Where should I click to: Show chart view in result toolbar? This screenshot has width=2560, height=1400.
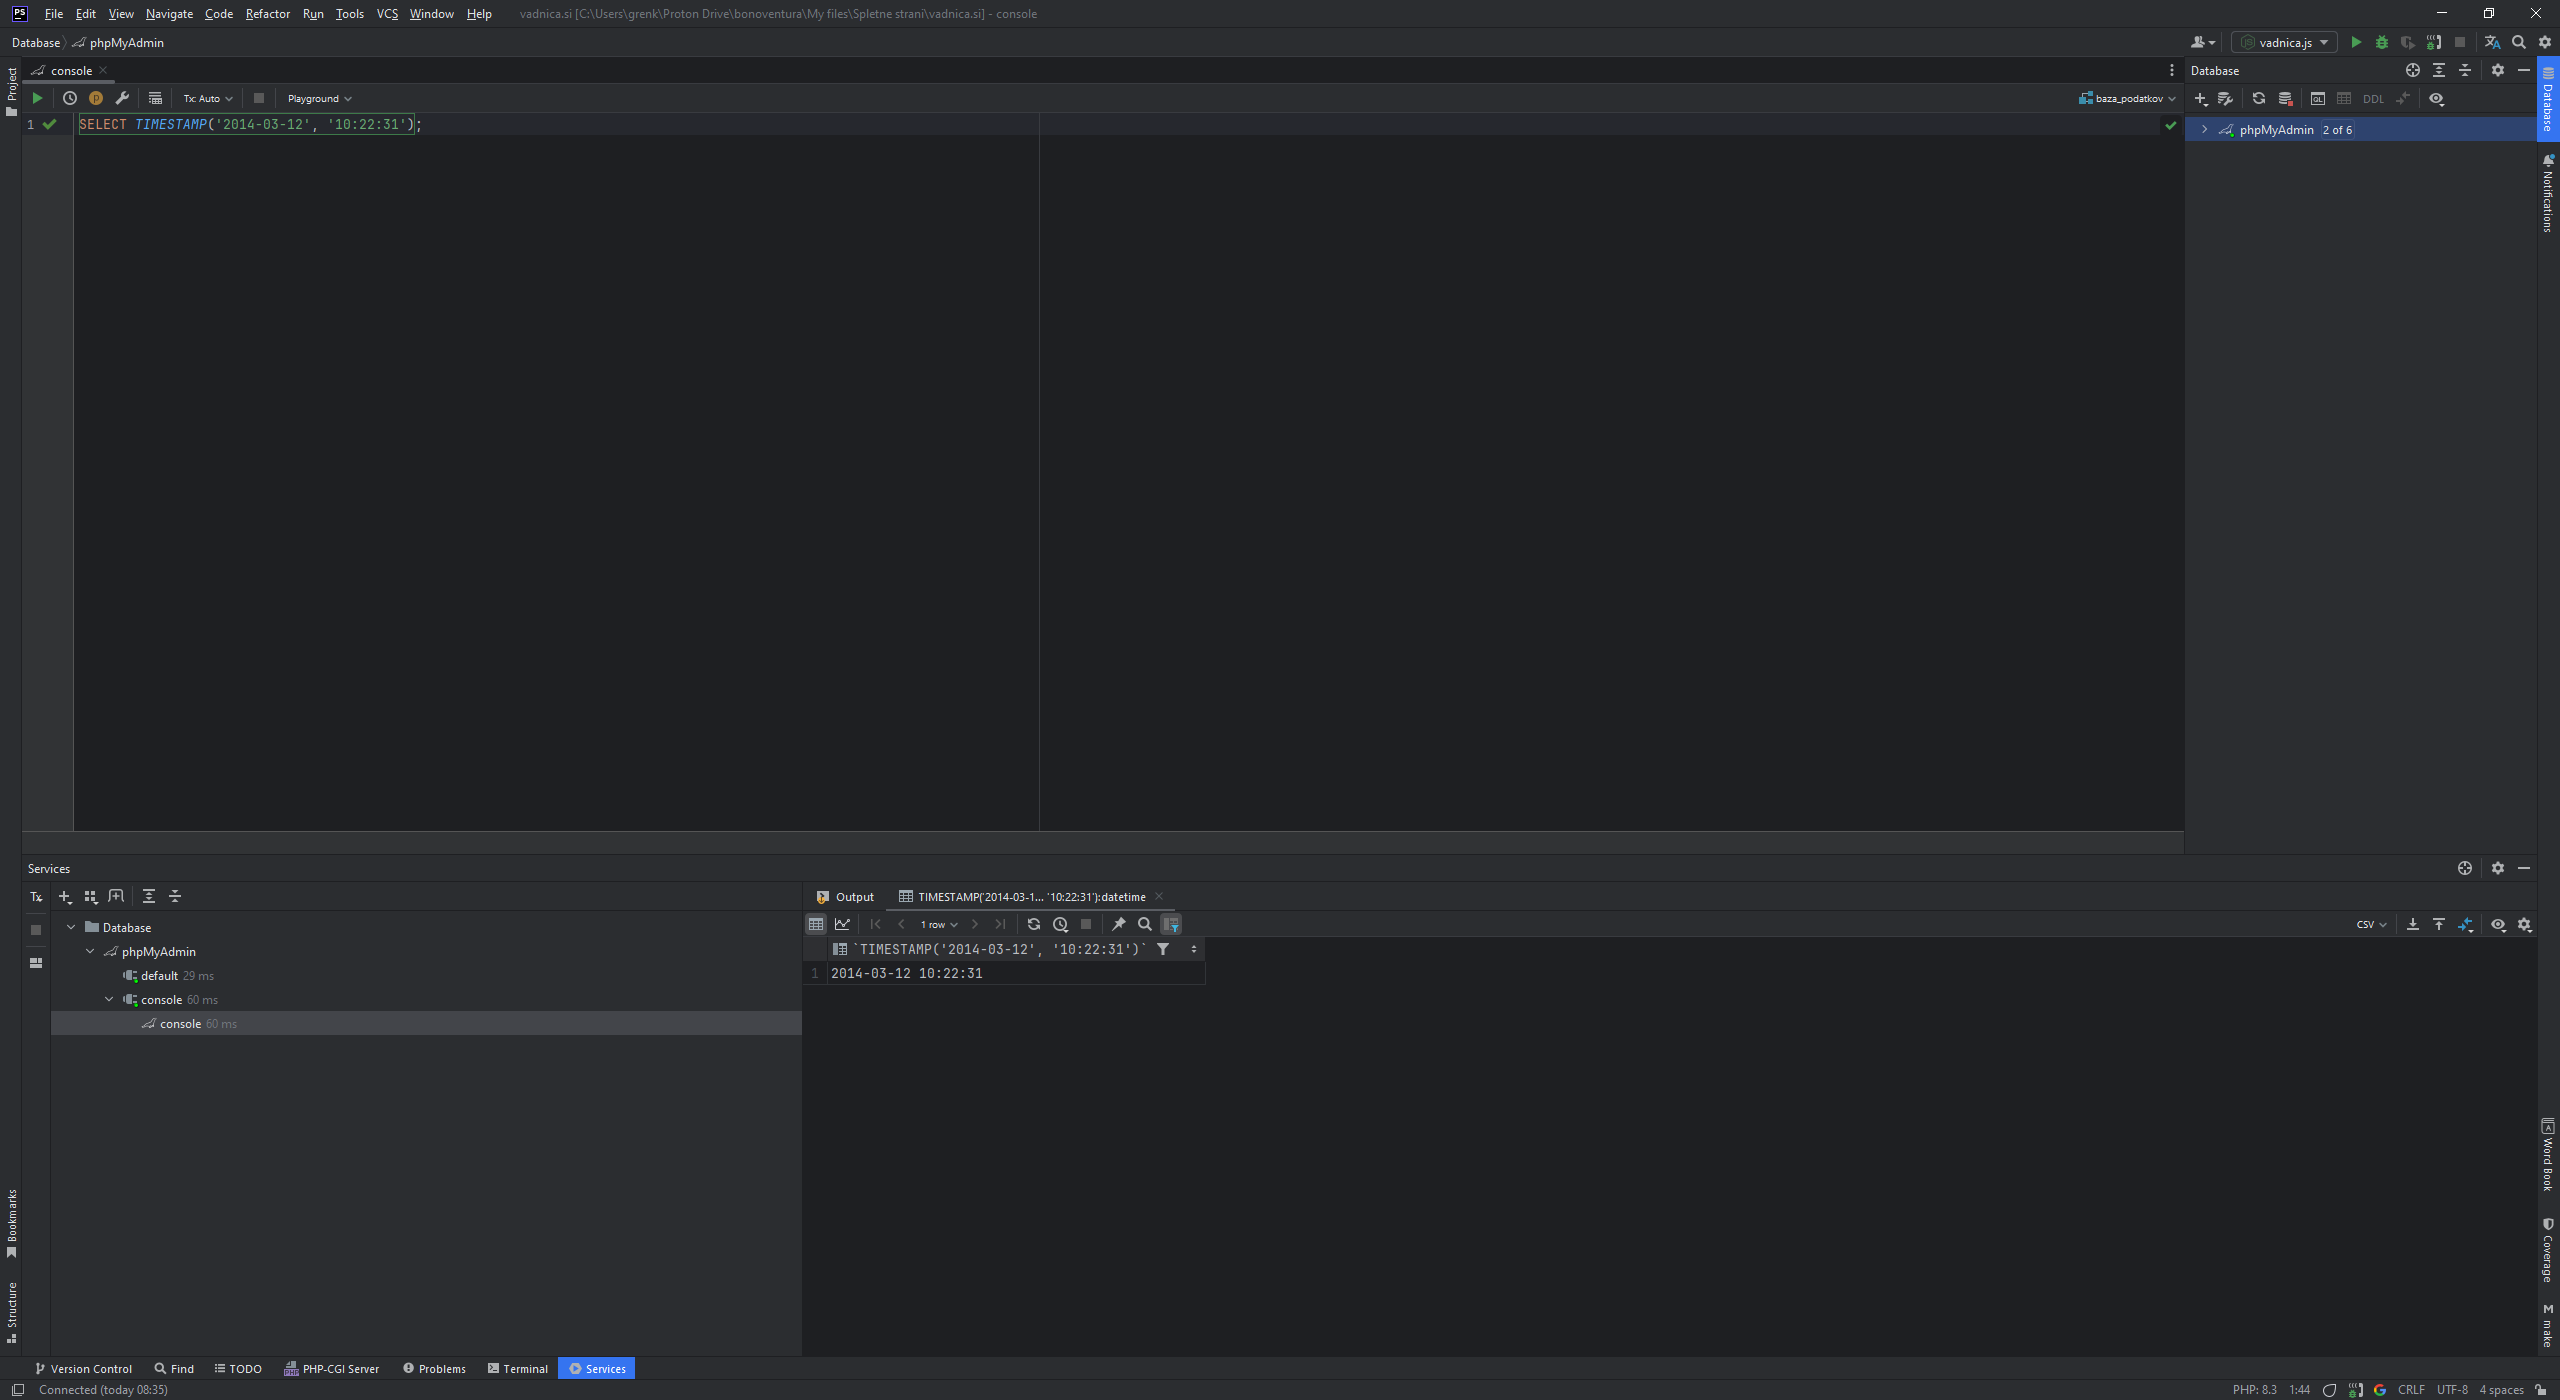tap(842, 924)
